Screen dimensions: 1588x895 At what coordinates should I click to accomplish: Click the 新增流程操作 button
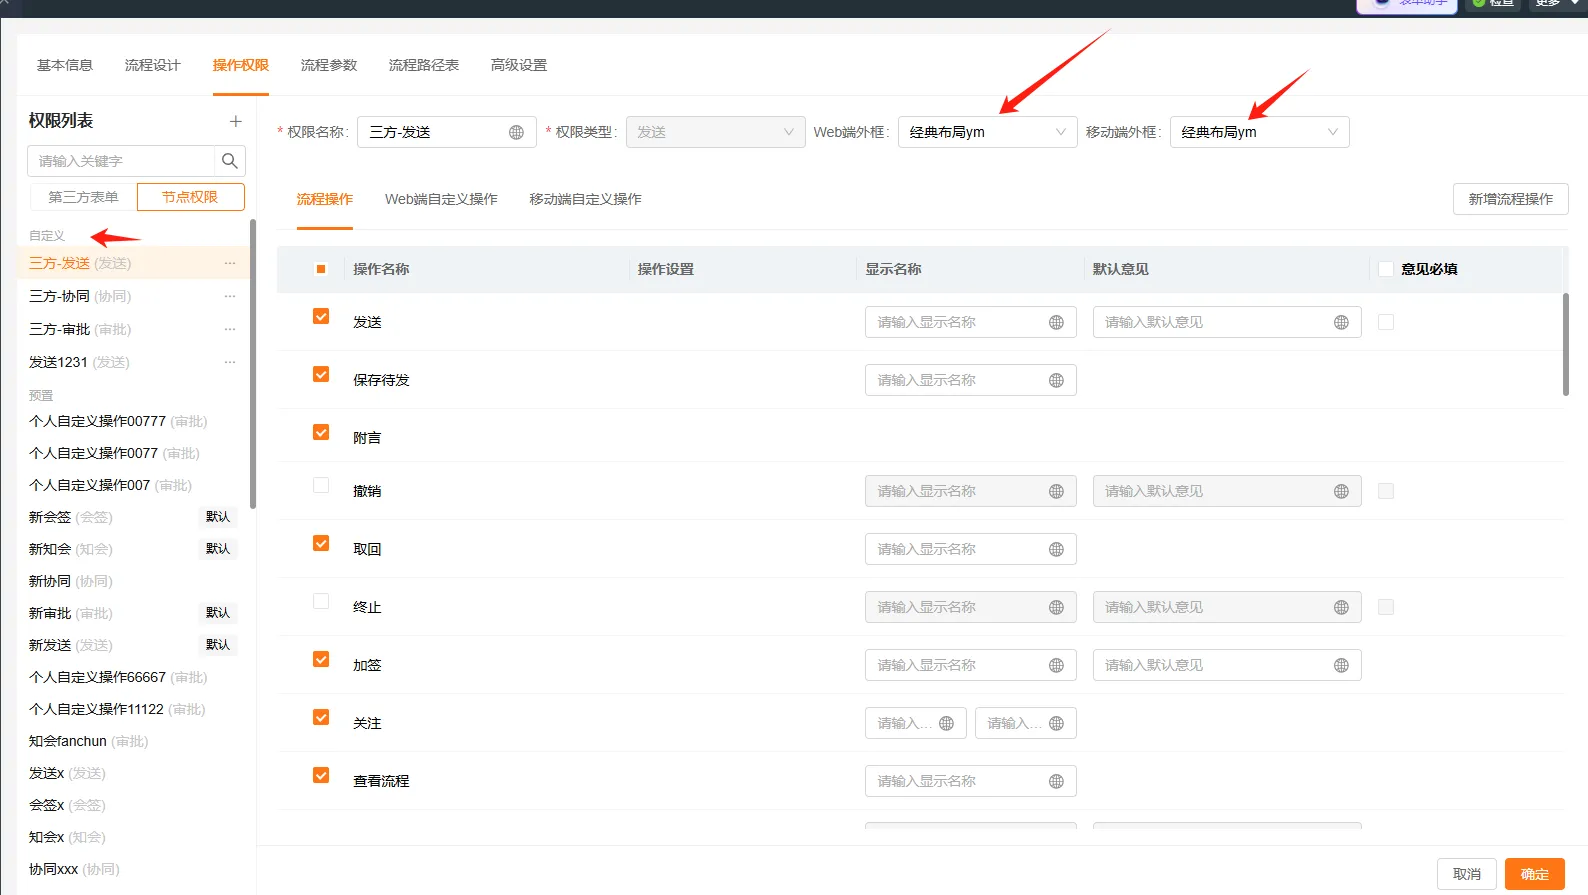(1510, 199)
